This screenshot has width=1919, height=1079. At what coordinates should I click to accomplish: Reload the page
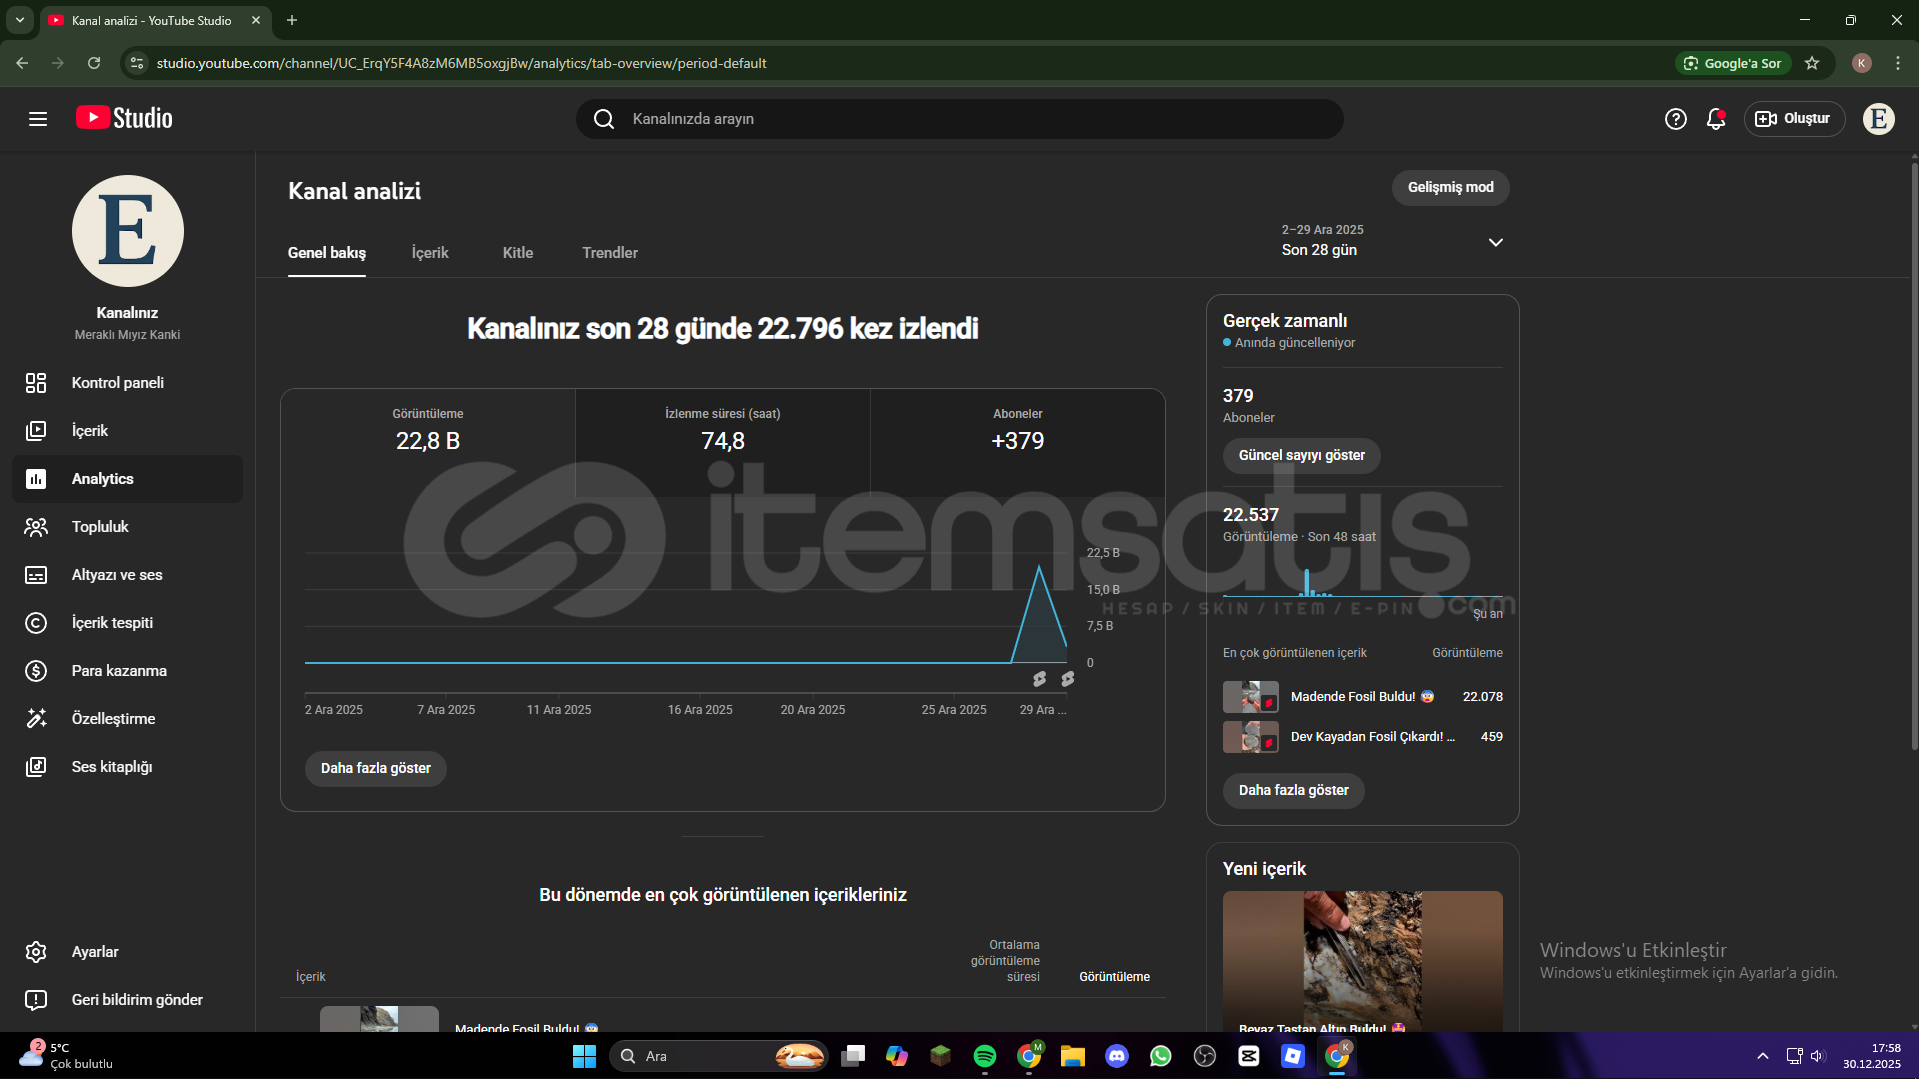94,63
